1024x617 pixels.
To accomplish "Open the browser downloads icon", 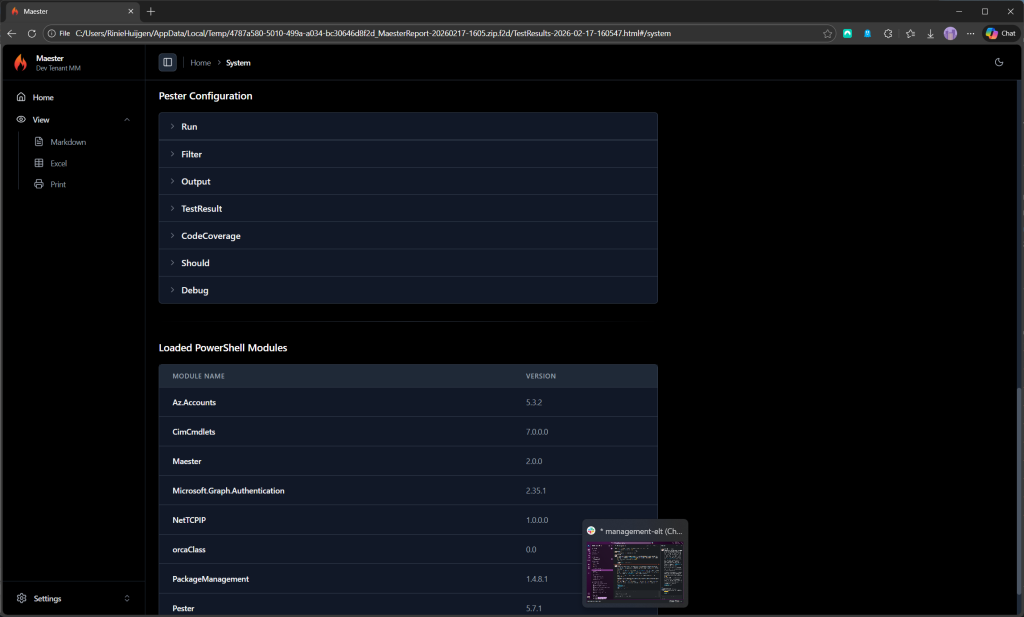I will coord(930,33).
